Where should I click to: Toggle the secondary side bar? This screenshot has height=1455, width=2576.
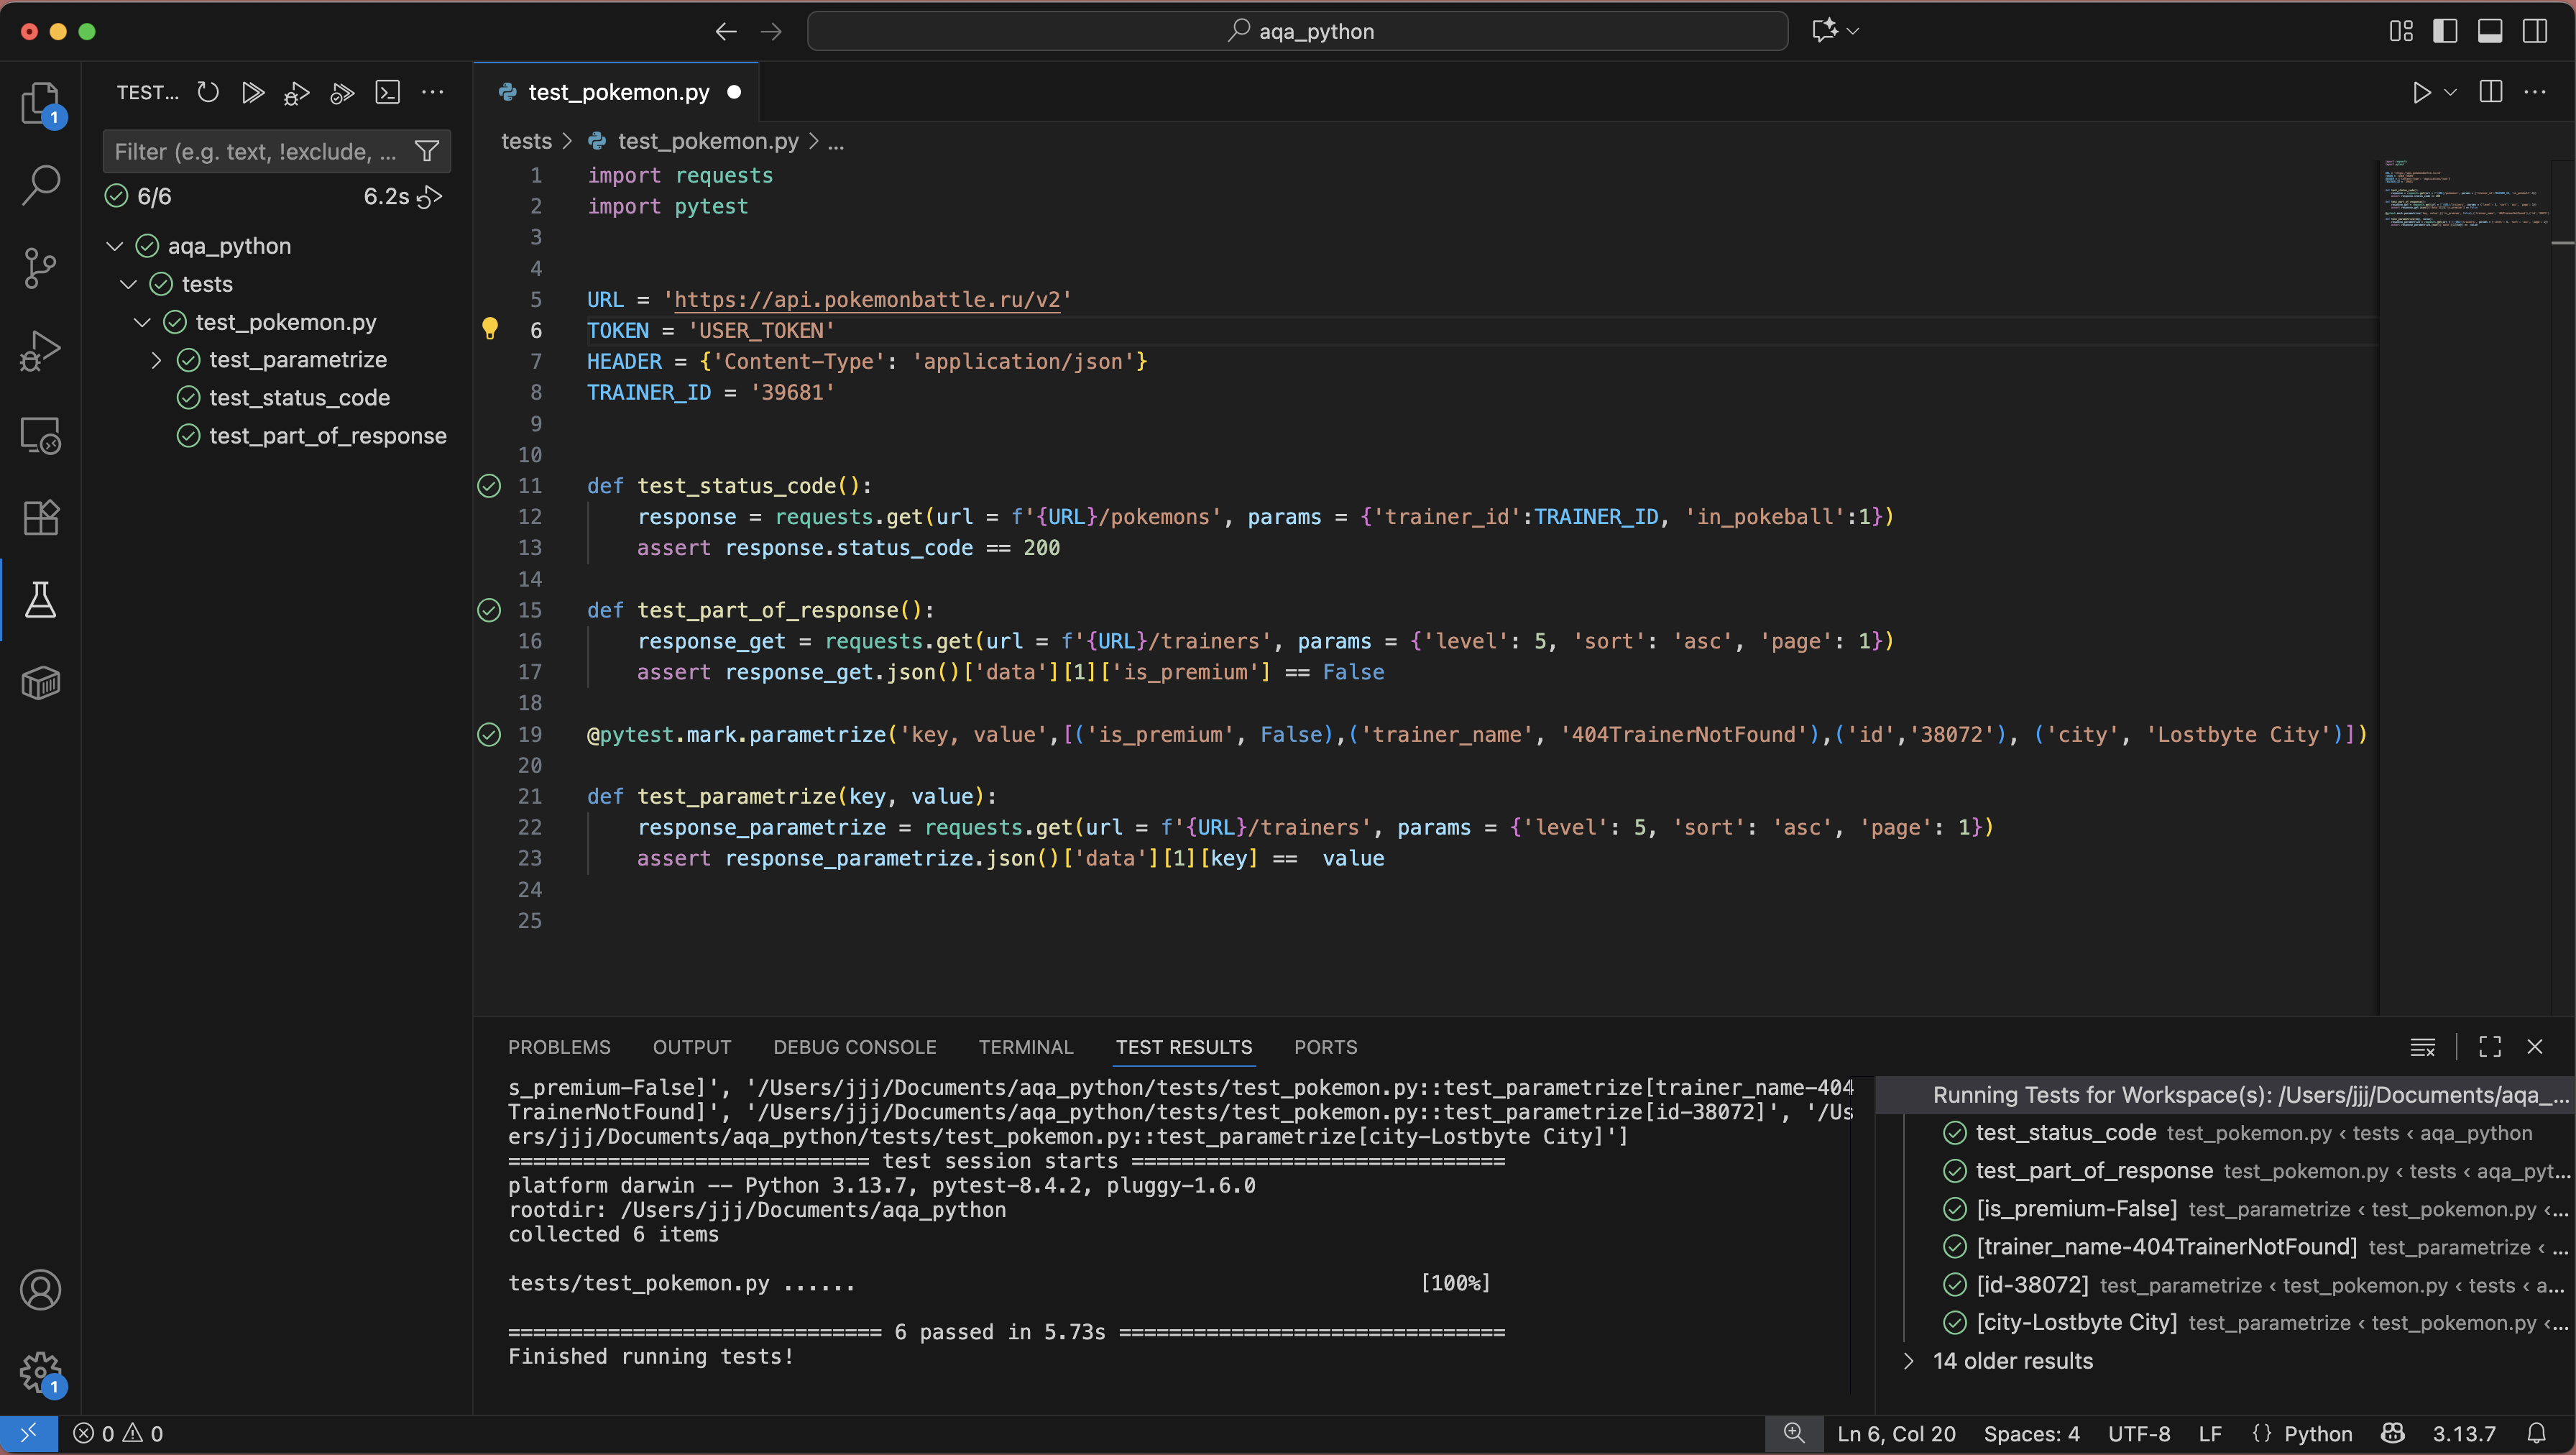click(x=2535, y=31)
